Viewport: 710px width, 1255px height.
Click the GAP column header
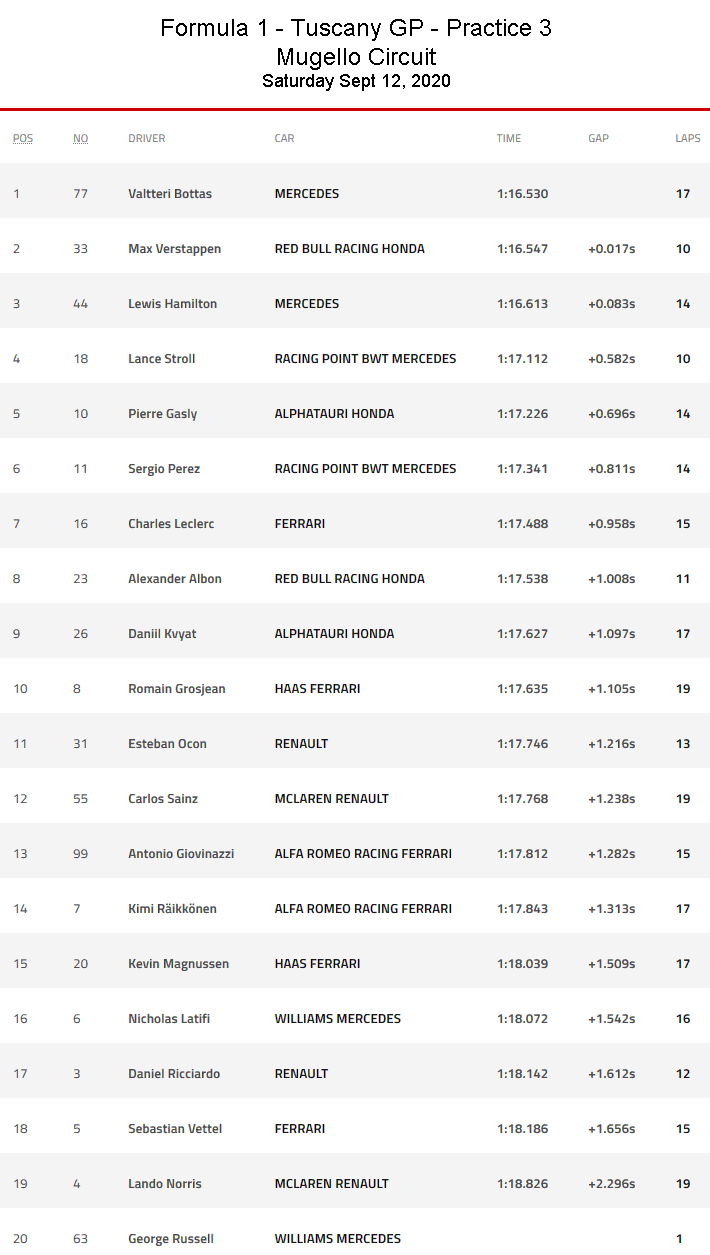coord(598,138)
